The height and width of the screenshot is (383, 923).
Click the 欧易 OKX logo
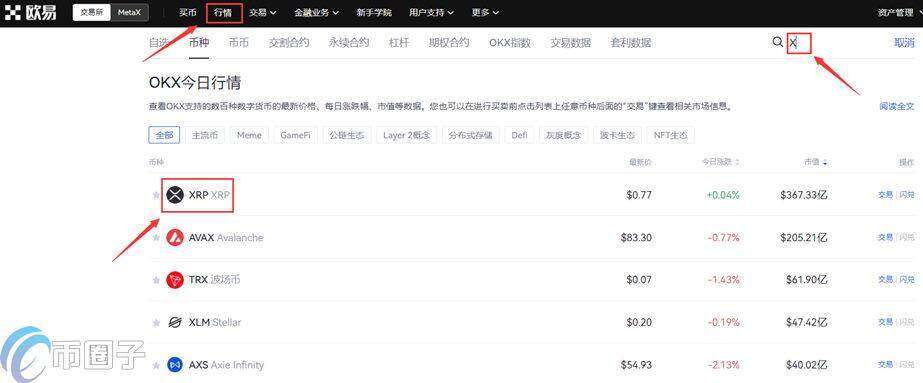(31, 12)
